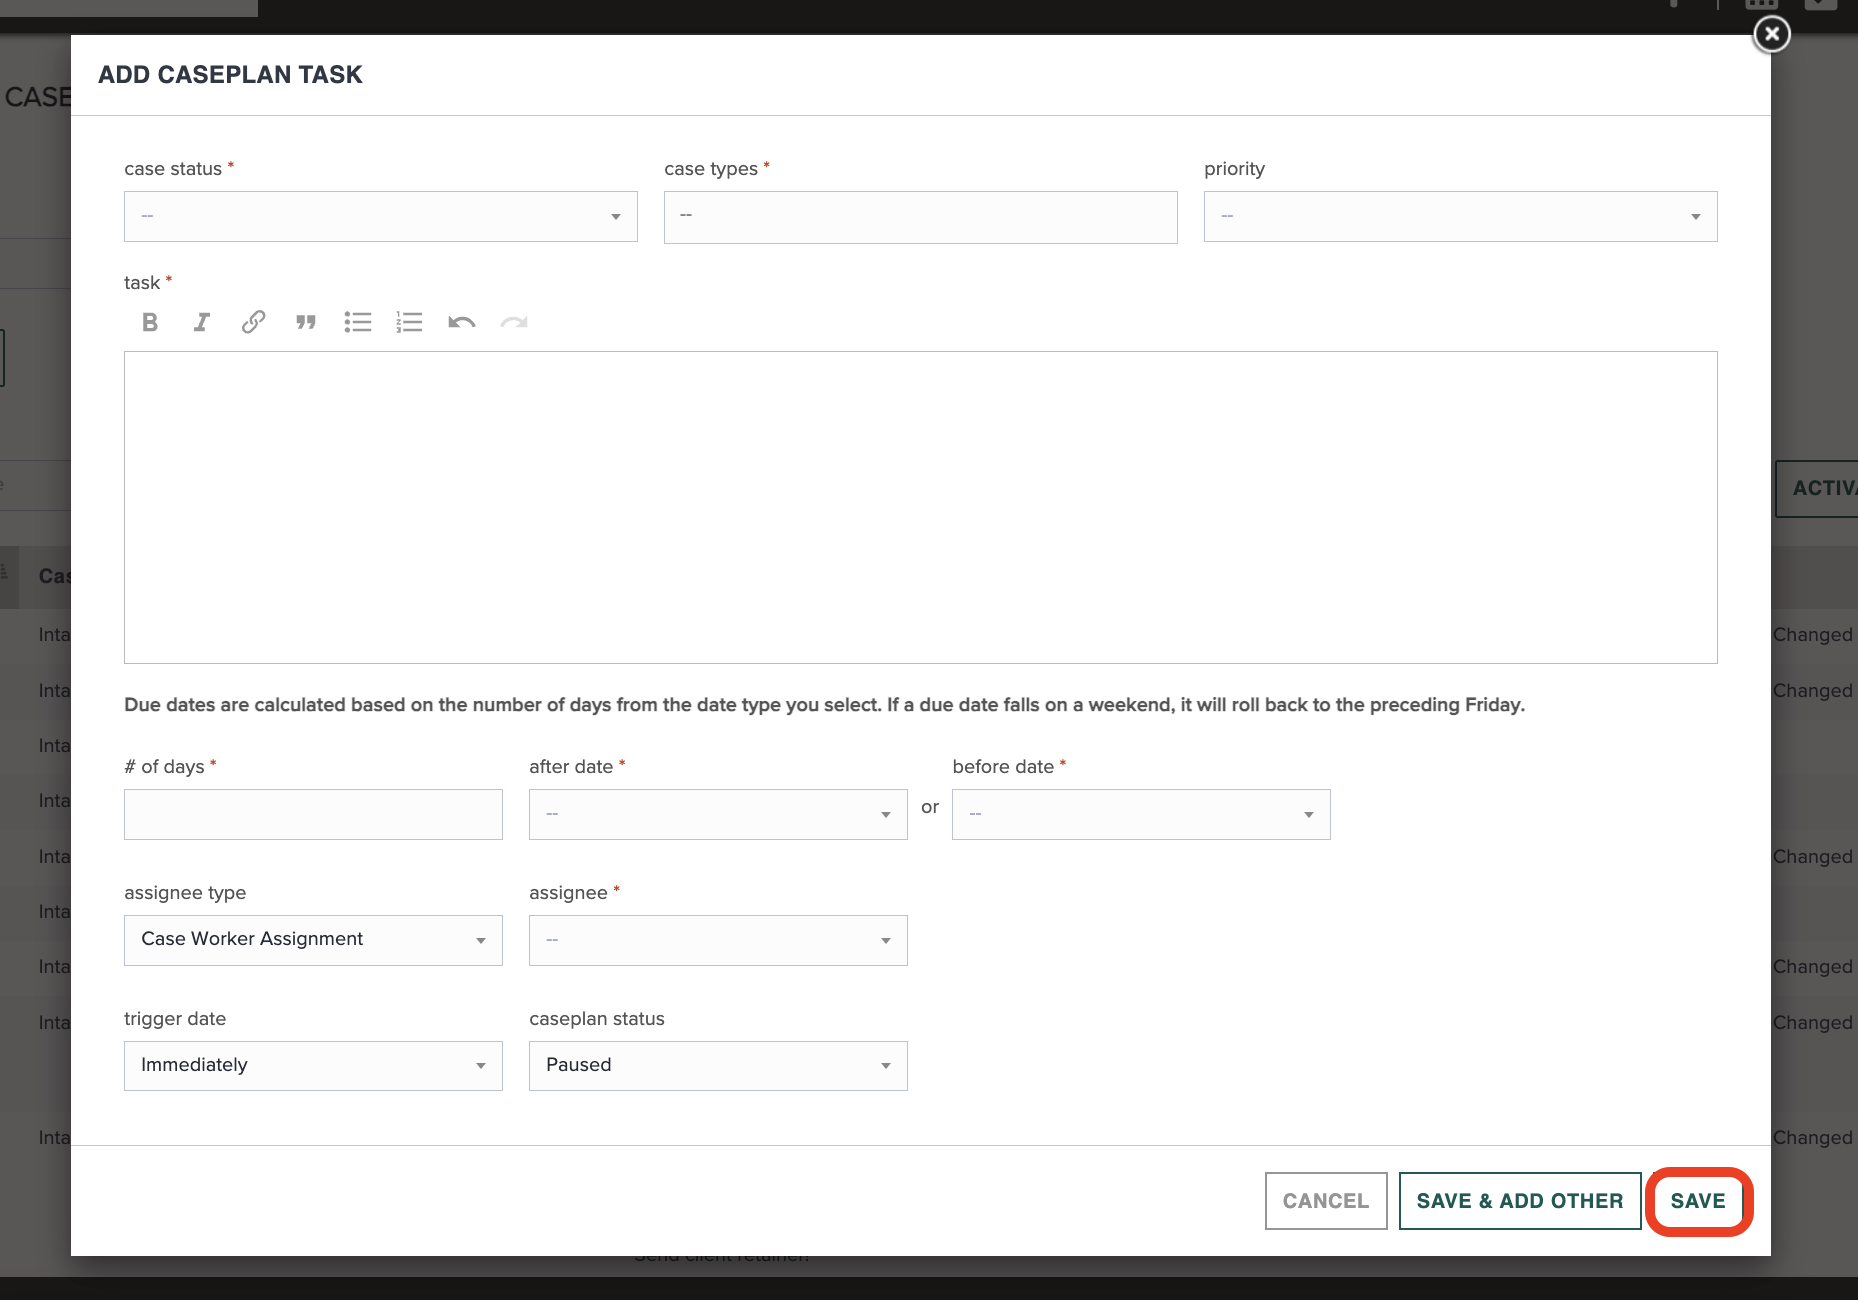Insert a blockquote in the task editor
Viewport: 1858px width, 1300px height.
click(305, 322)
